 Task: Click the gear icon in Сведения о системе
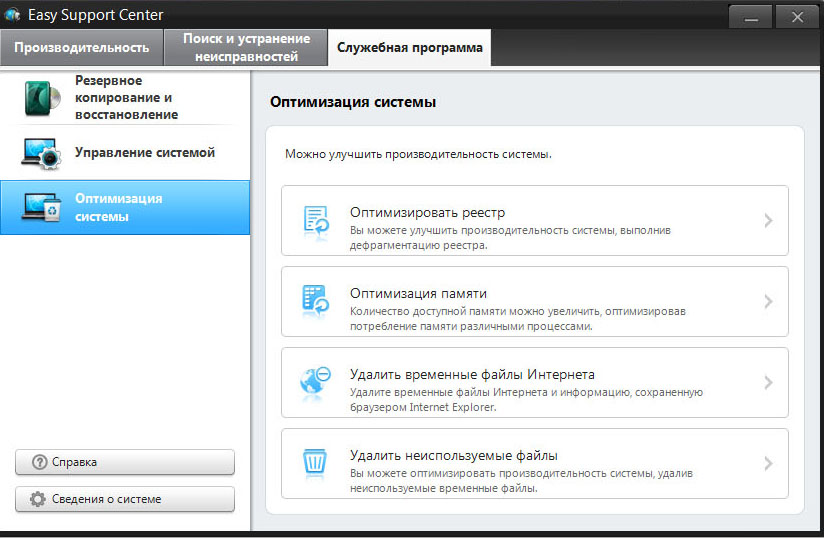[x=38, y=499]
